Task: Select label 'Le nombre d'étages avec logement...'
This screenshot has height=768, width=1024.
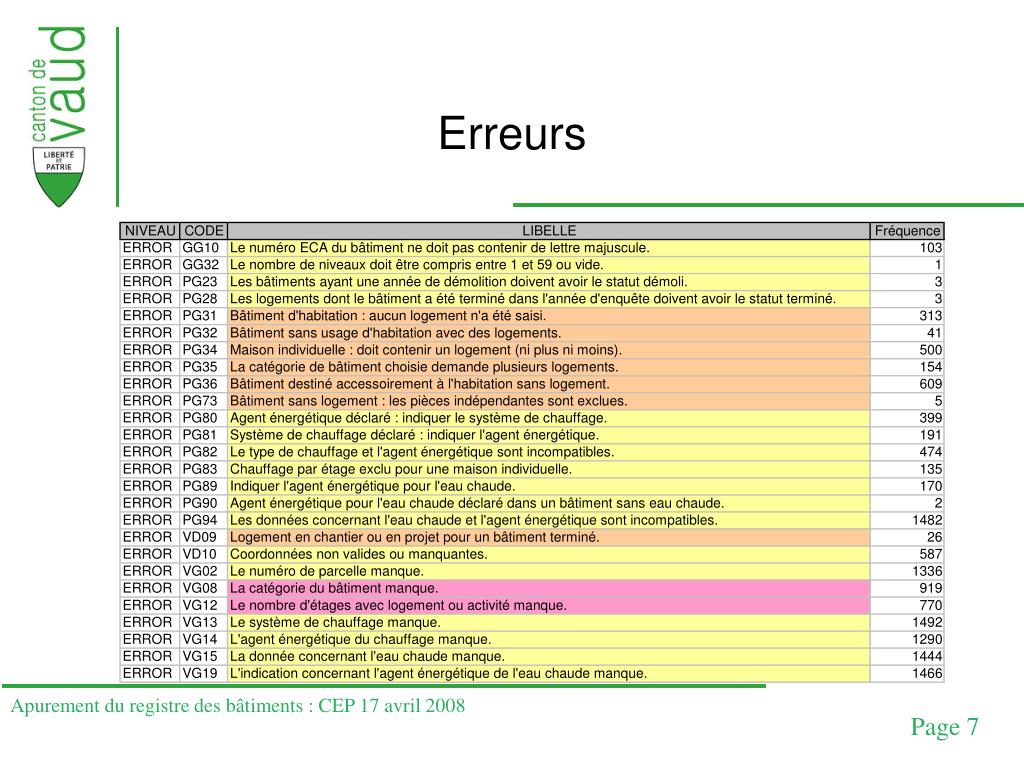Action: tap(398, 605)
